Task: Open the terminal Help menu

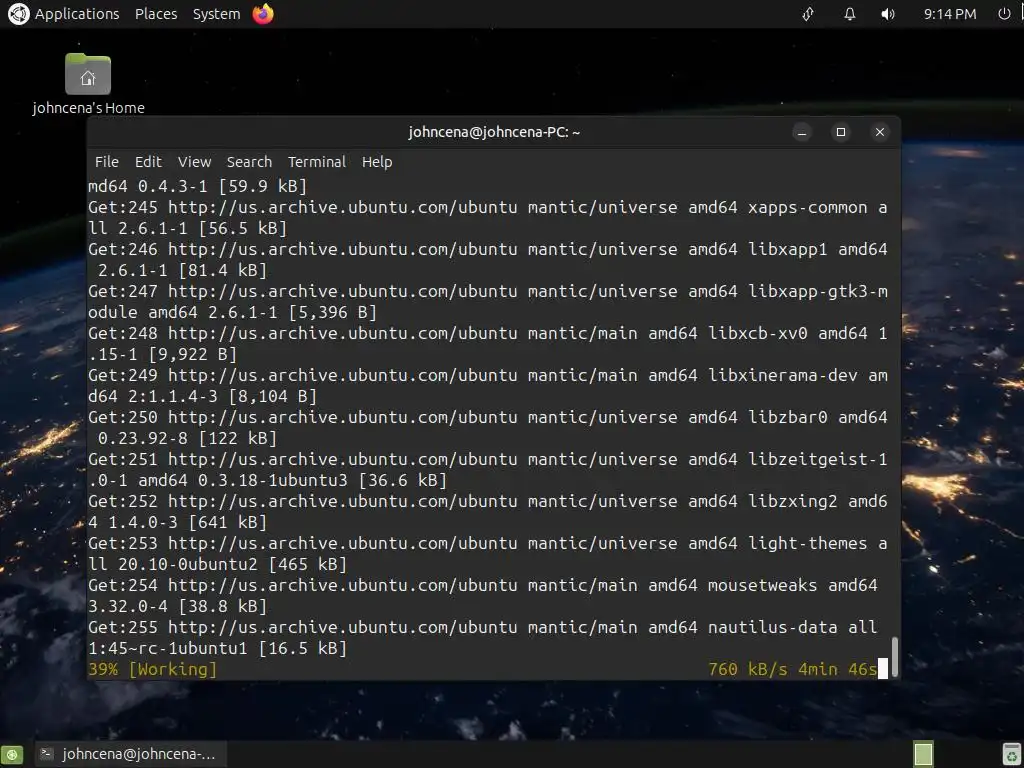Action: 377,162
